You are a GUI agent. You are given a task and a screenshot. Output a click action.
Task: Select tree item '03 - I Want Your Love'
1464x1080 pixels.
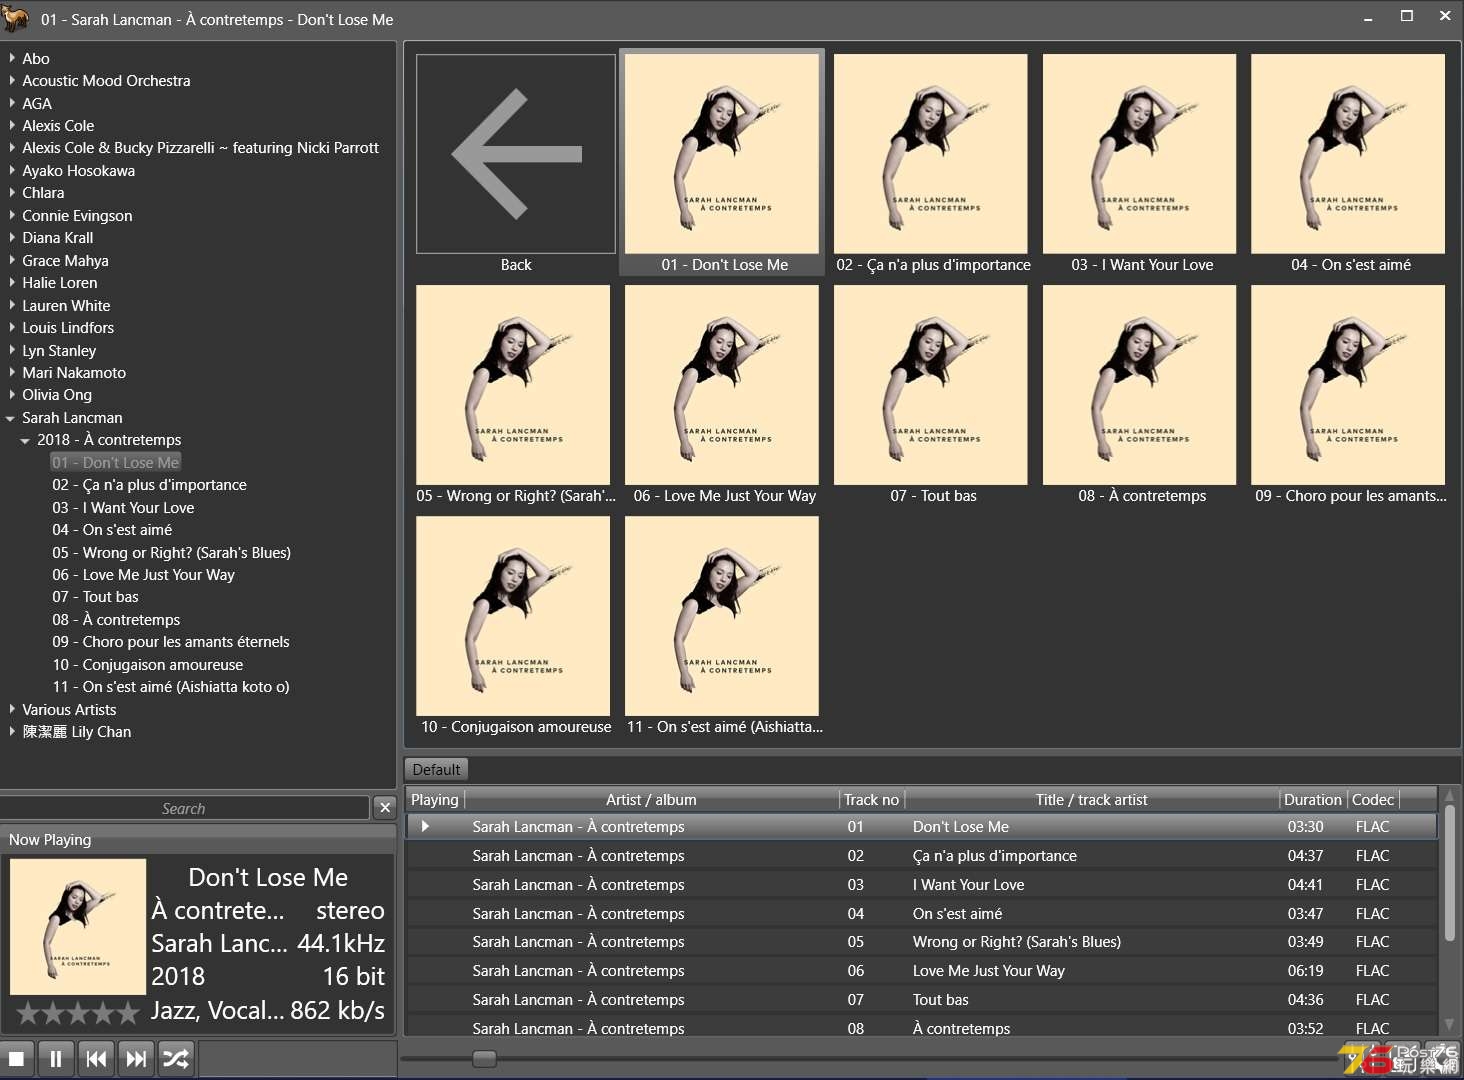[x=123, y=507]
